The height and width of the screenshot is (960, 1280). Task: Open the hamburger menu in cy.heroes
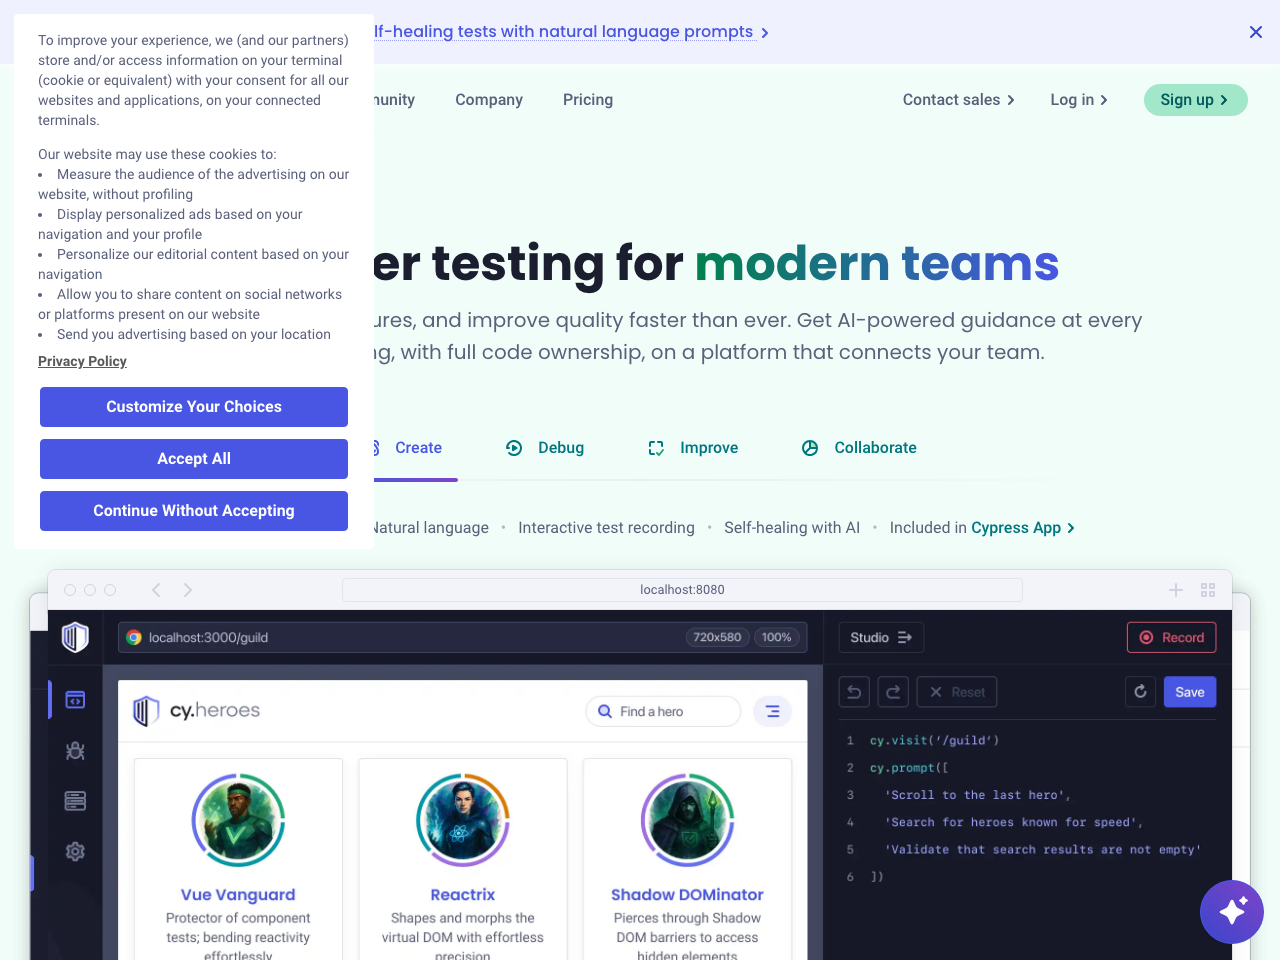(772, 711)
